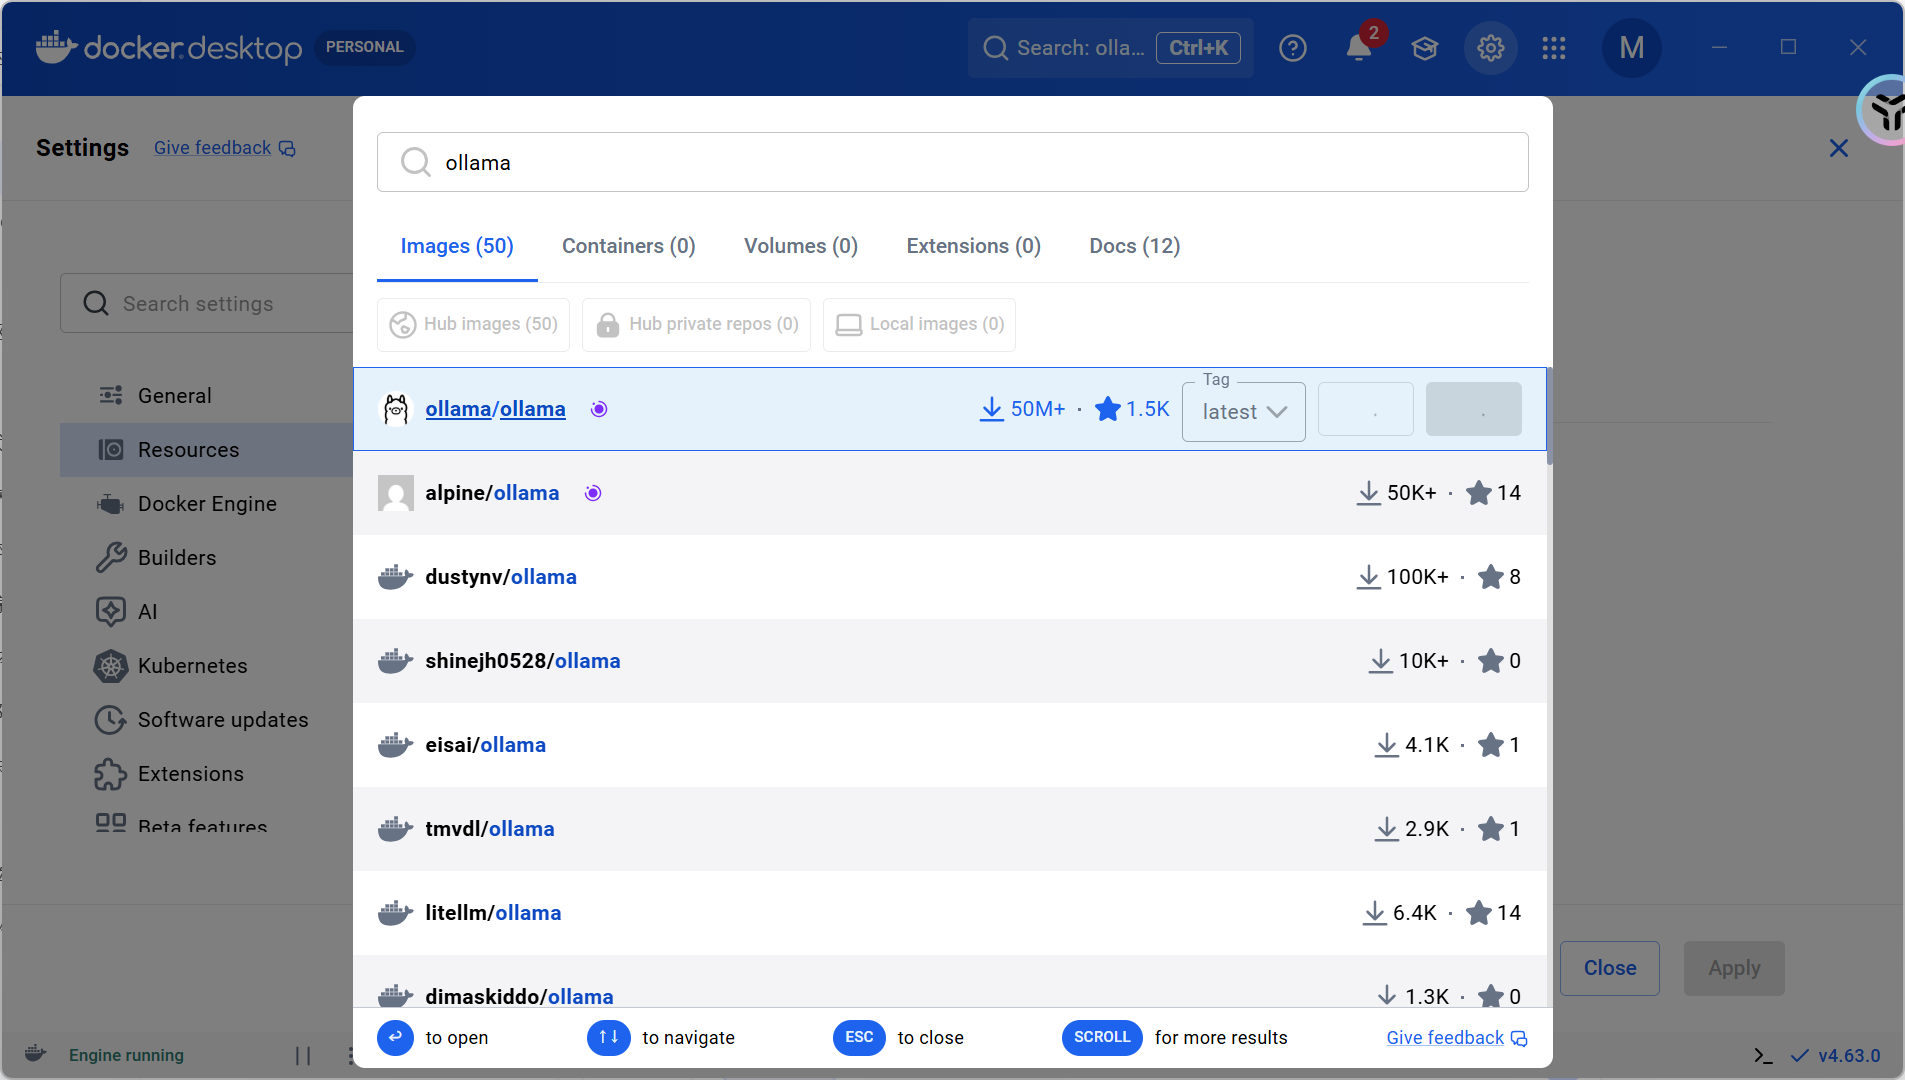This screenshot has height=1080, width=1905.
Task: Click the Apply button in Settings
Action: 1734,968
